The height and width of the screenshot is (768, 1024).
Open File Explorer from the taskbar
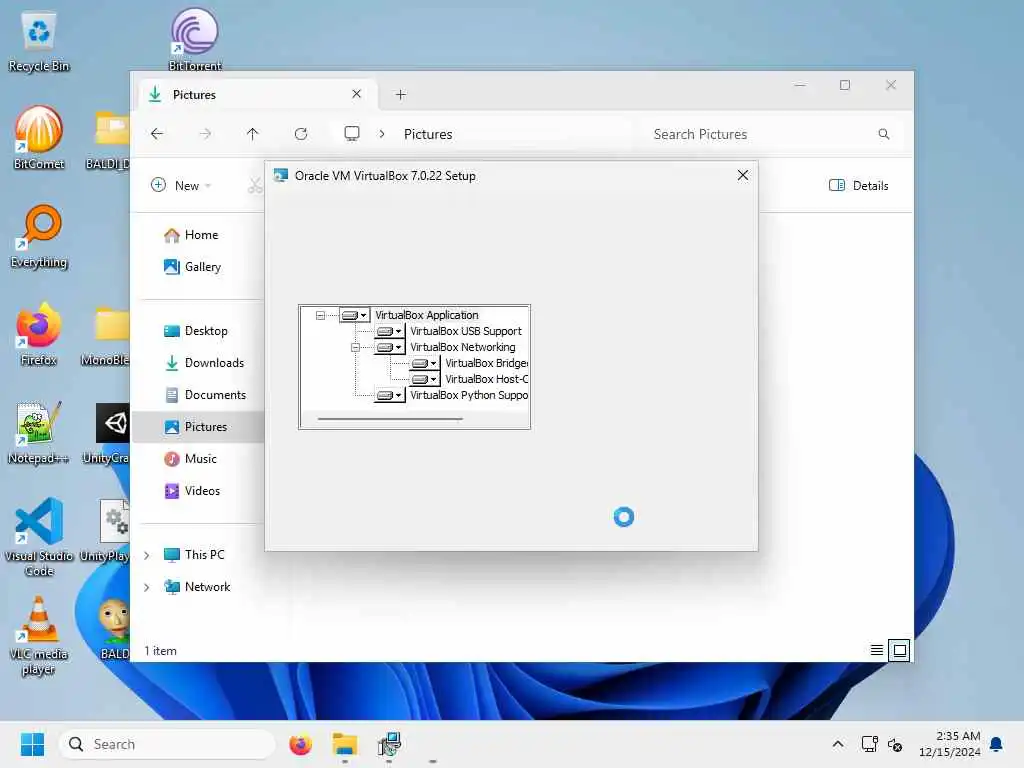[x=345, y=744]
